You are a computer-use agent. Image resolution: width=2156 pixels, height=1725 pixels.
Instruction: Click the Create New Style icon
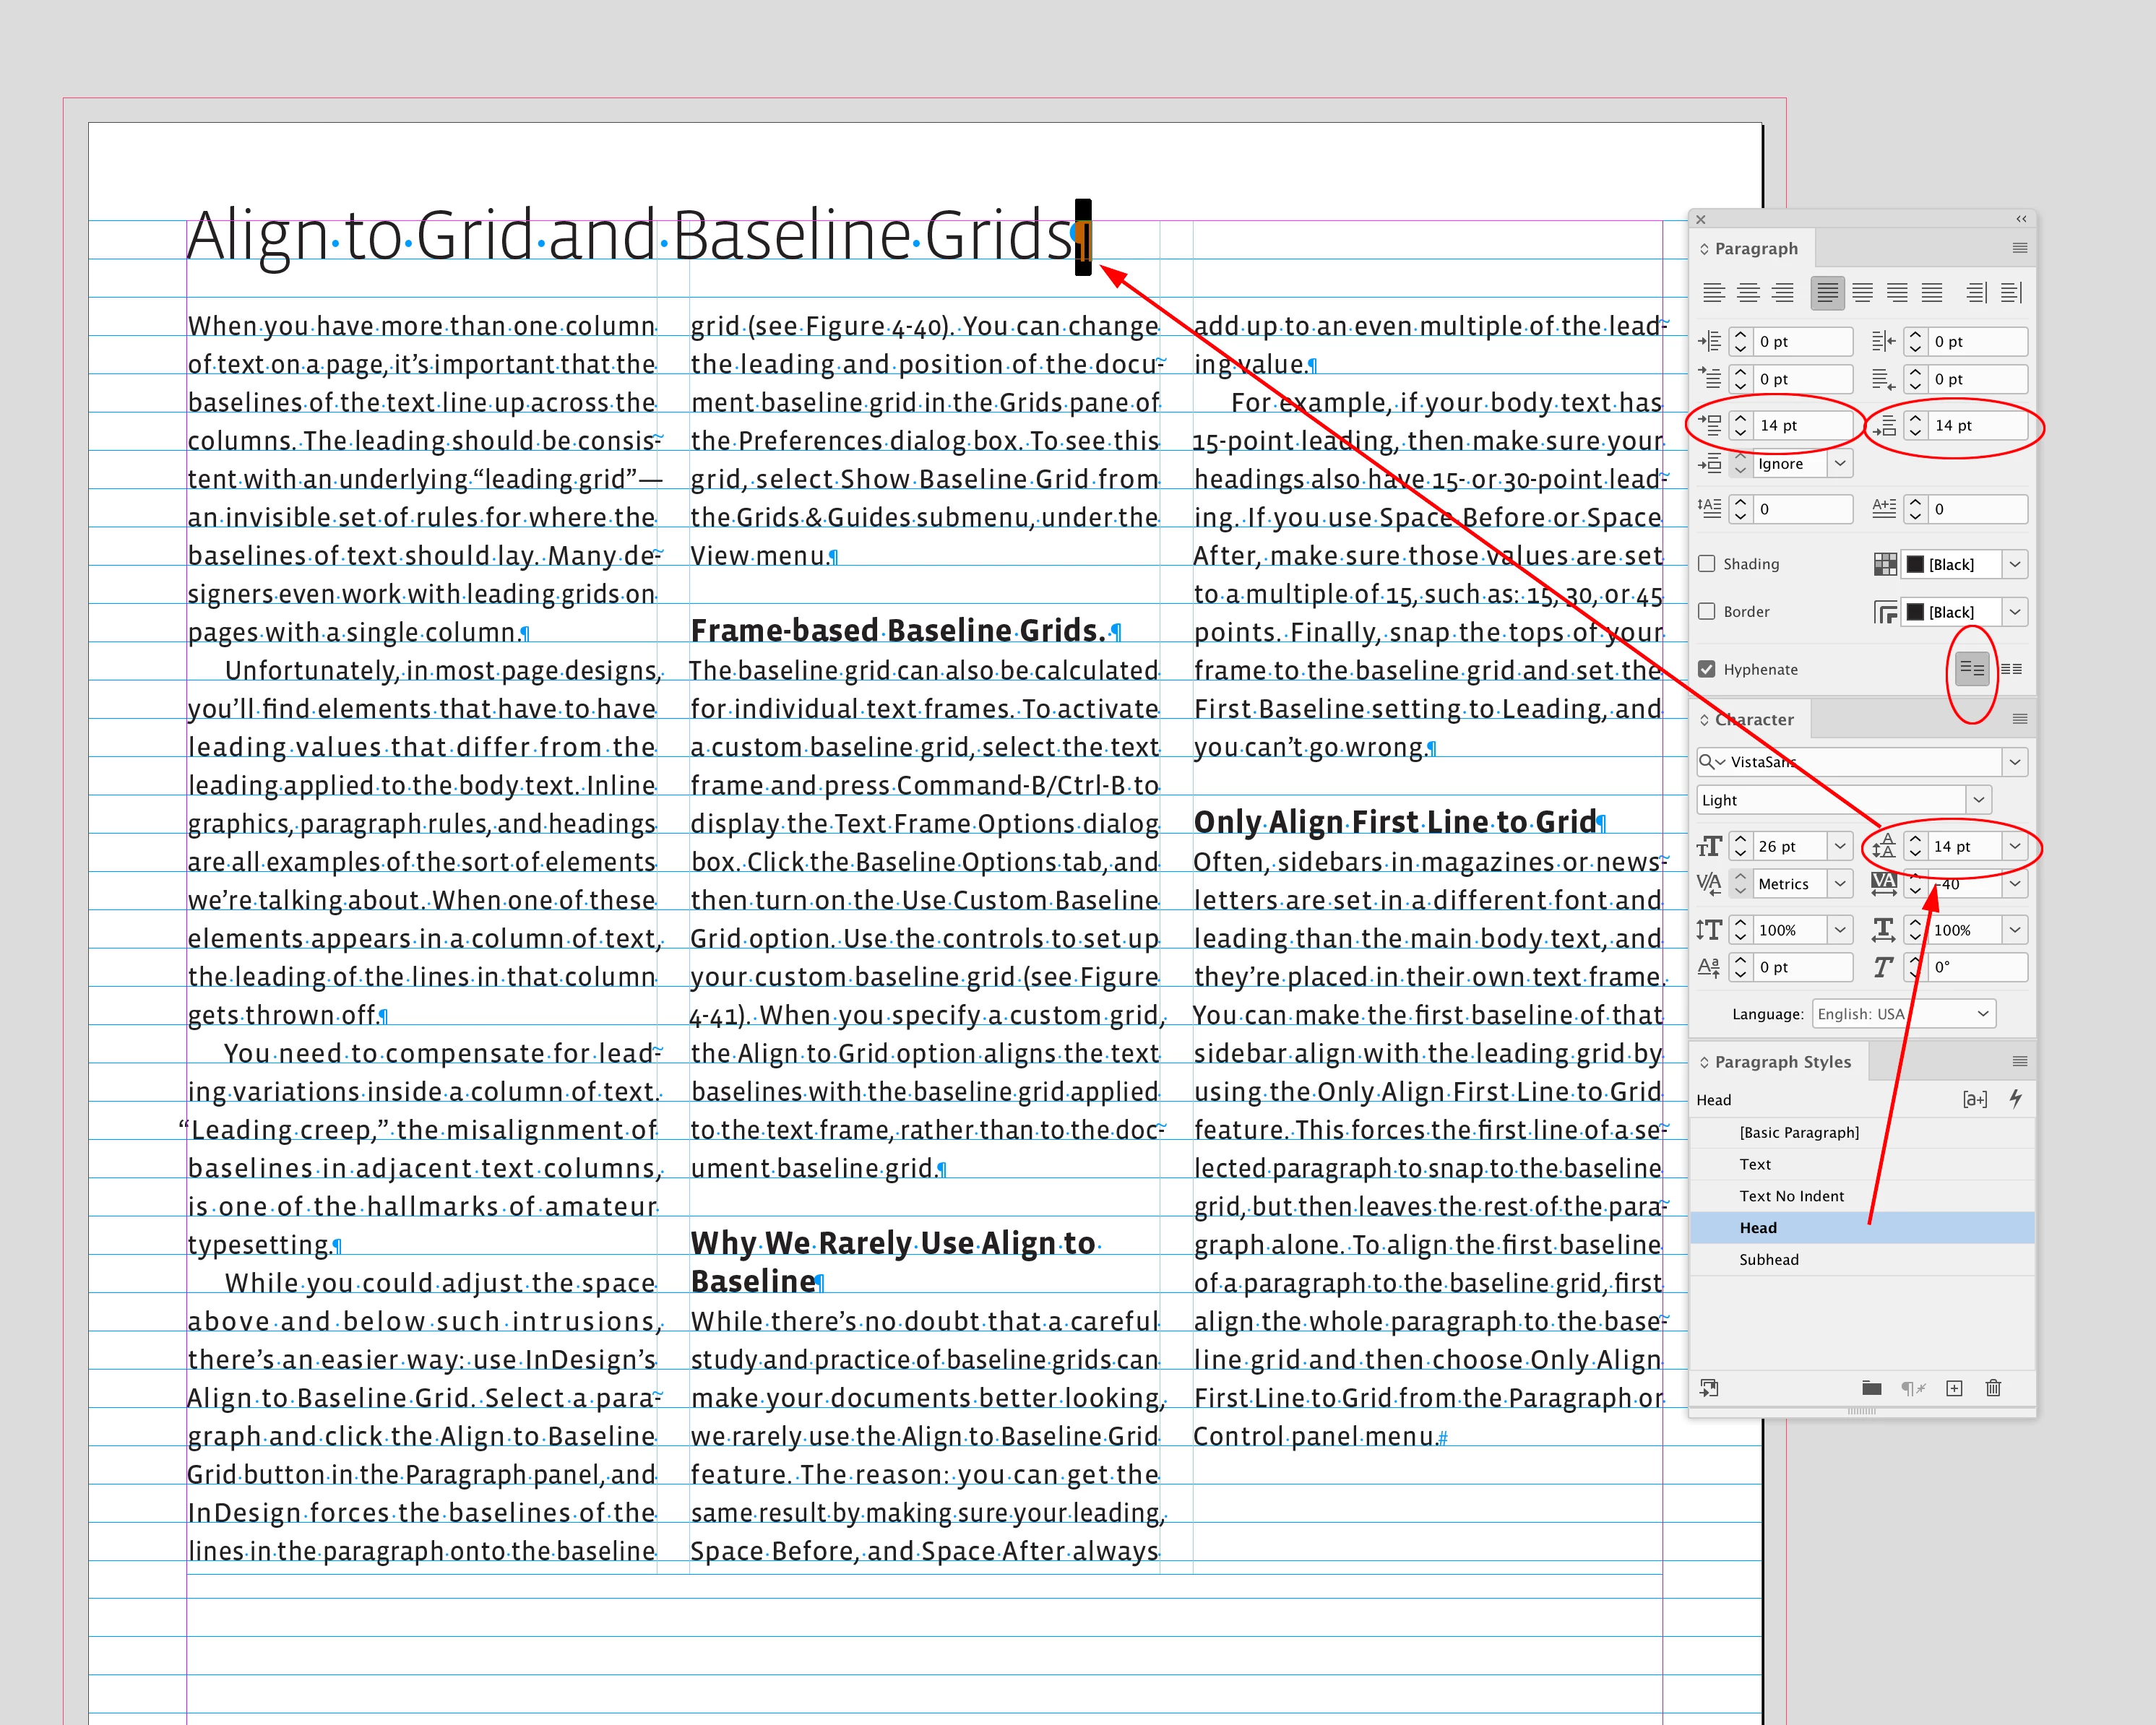point(1954,1388)
